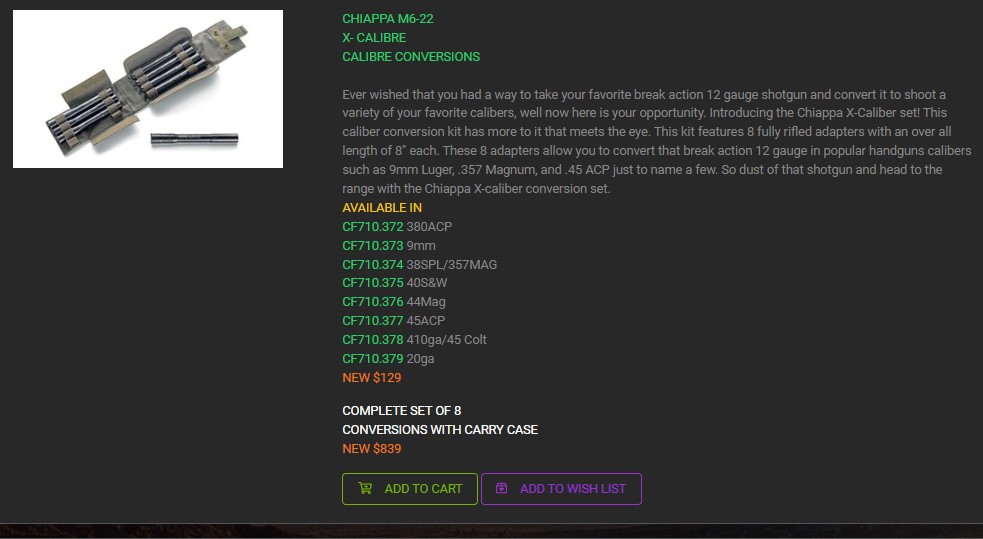Choose CF710.374 38SPL/357MAG option

point(419,264)
